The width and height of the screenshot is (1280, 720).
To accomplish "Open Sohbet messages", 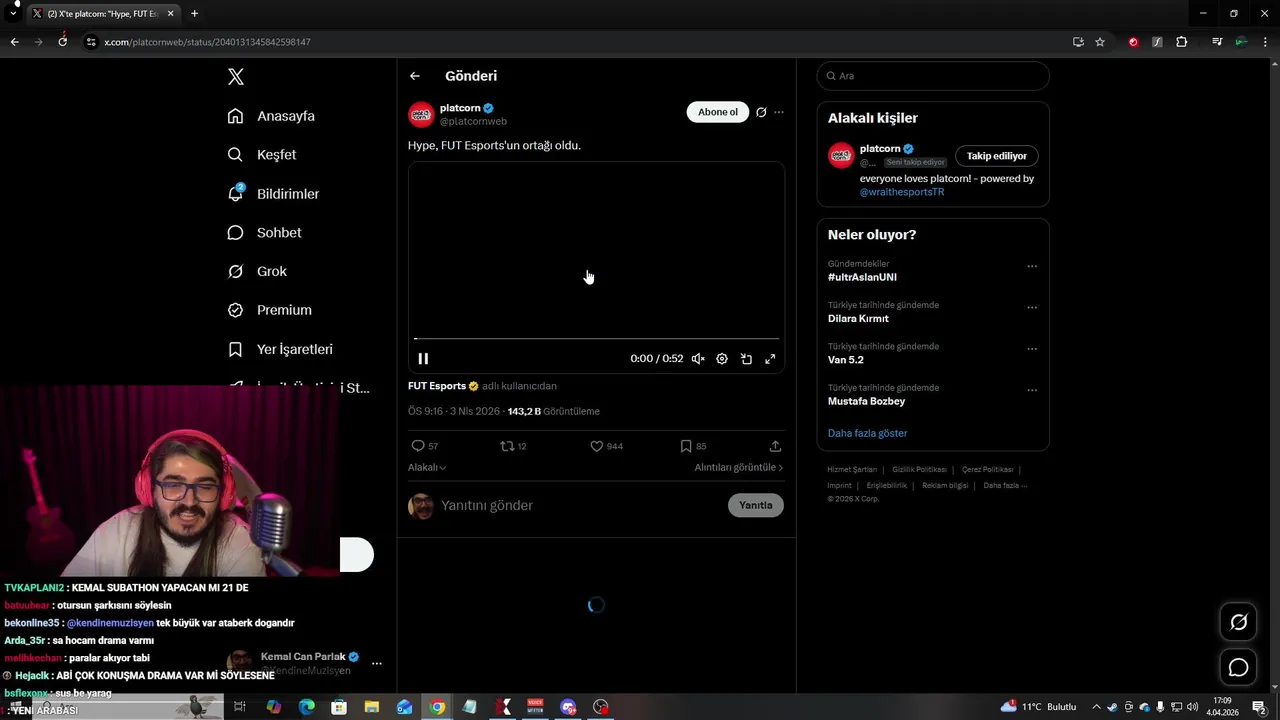I will point(264,233).
